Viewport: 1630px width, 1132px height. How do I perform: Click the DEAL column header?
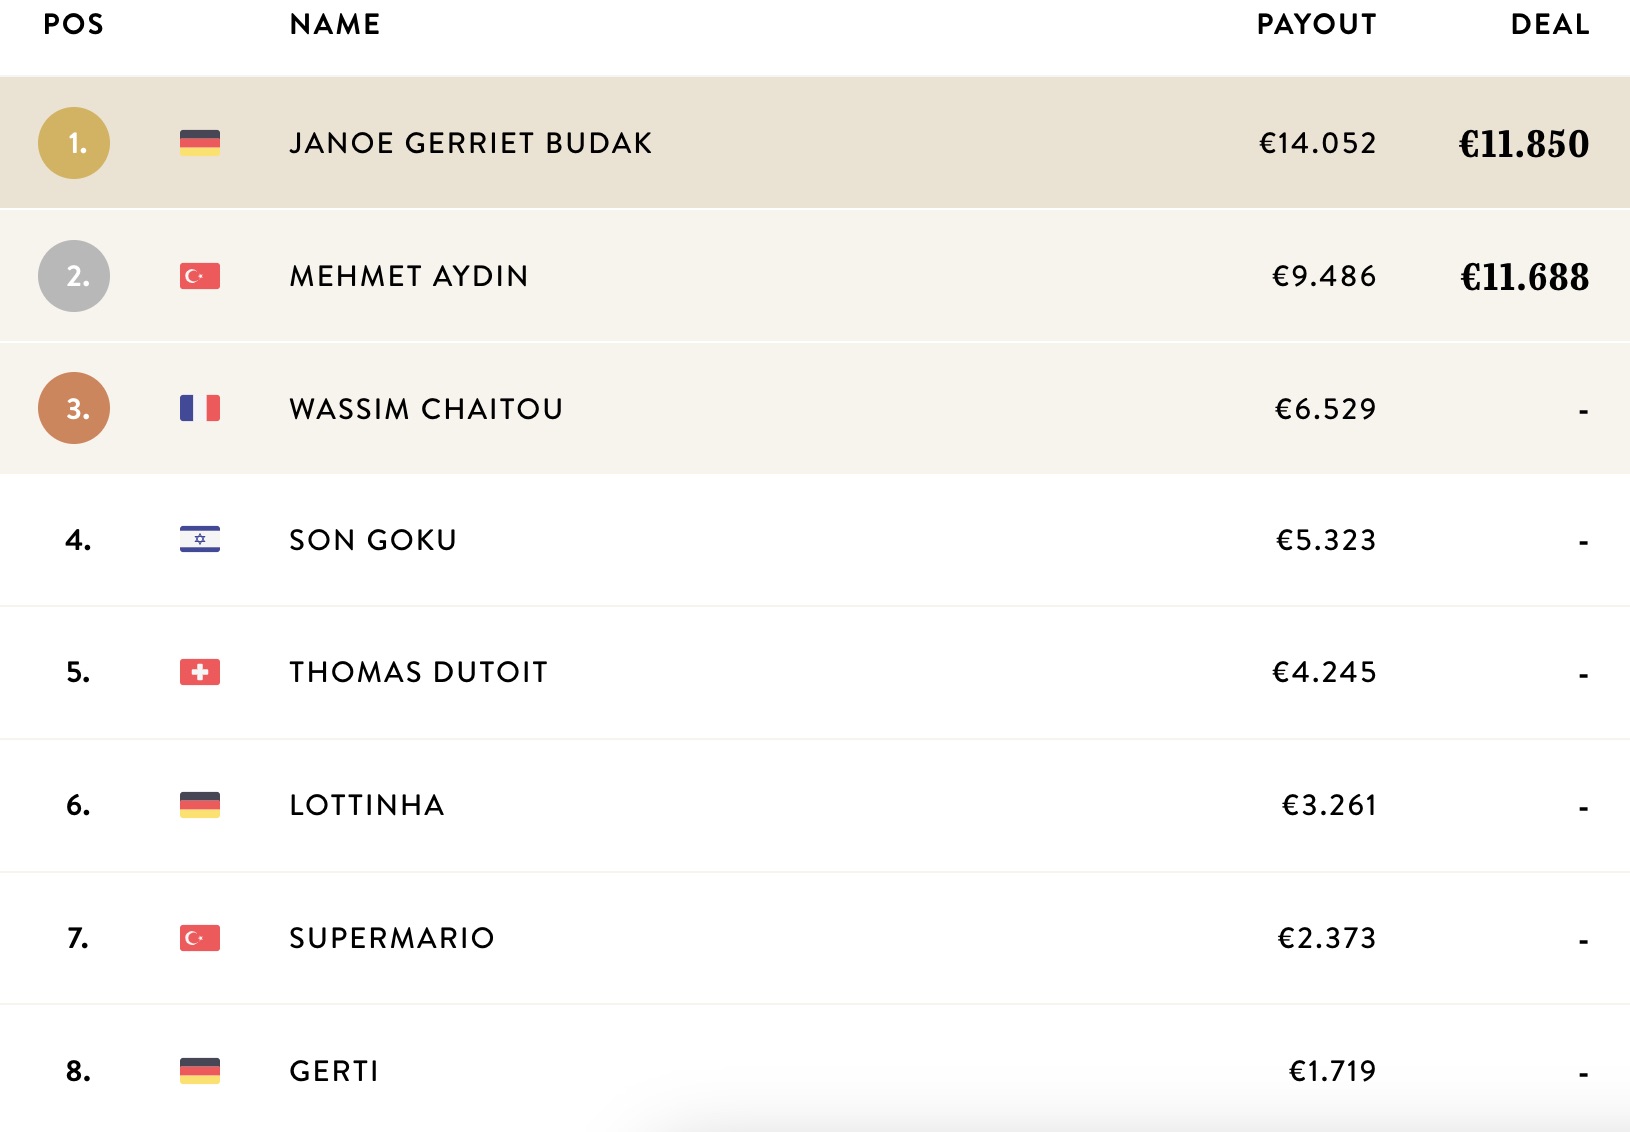click(1550, 24)
